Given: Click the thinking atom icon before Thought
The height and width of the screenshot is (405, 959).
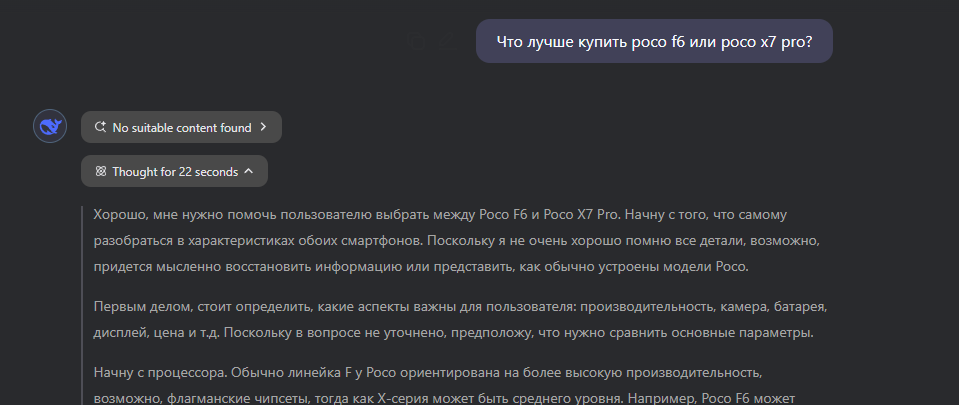Looking at the screenshot, I should [101, 172].
